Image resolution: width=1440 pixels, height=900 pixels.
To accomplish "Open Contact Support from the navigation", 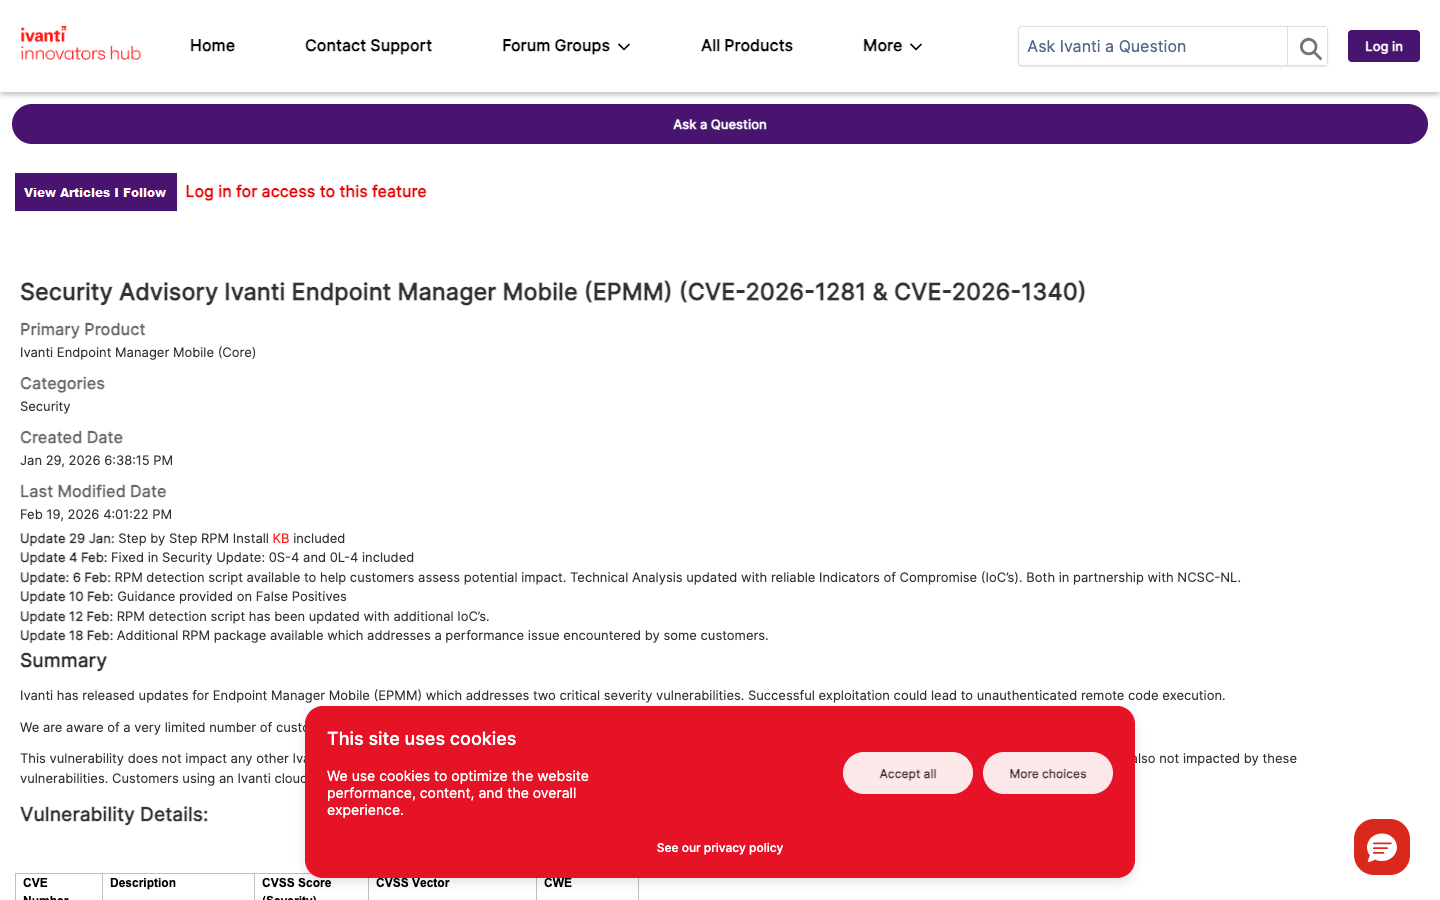I will pos(368,46).
